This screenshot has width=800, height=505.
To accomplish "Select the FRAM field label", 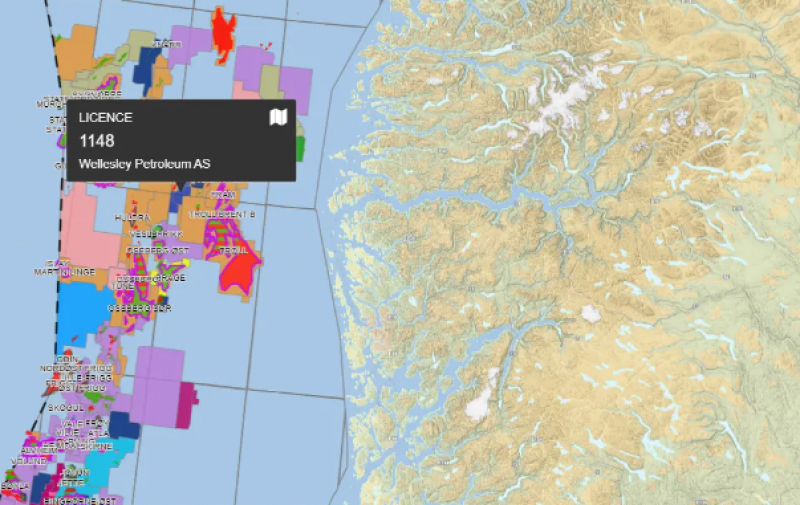I will click(221, 195).
